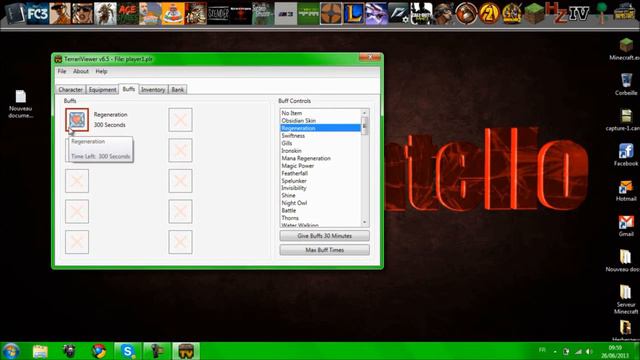Click the Windows Start button

point(11,351)
